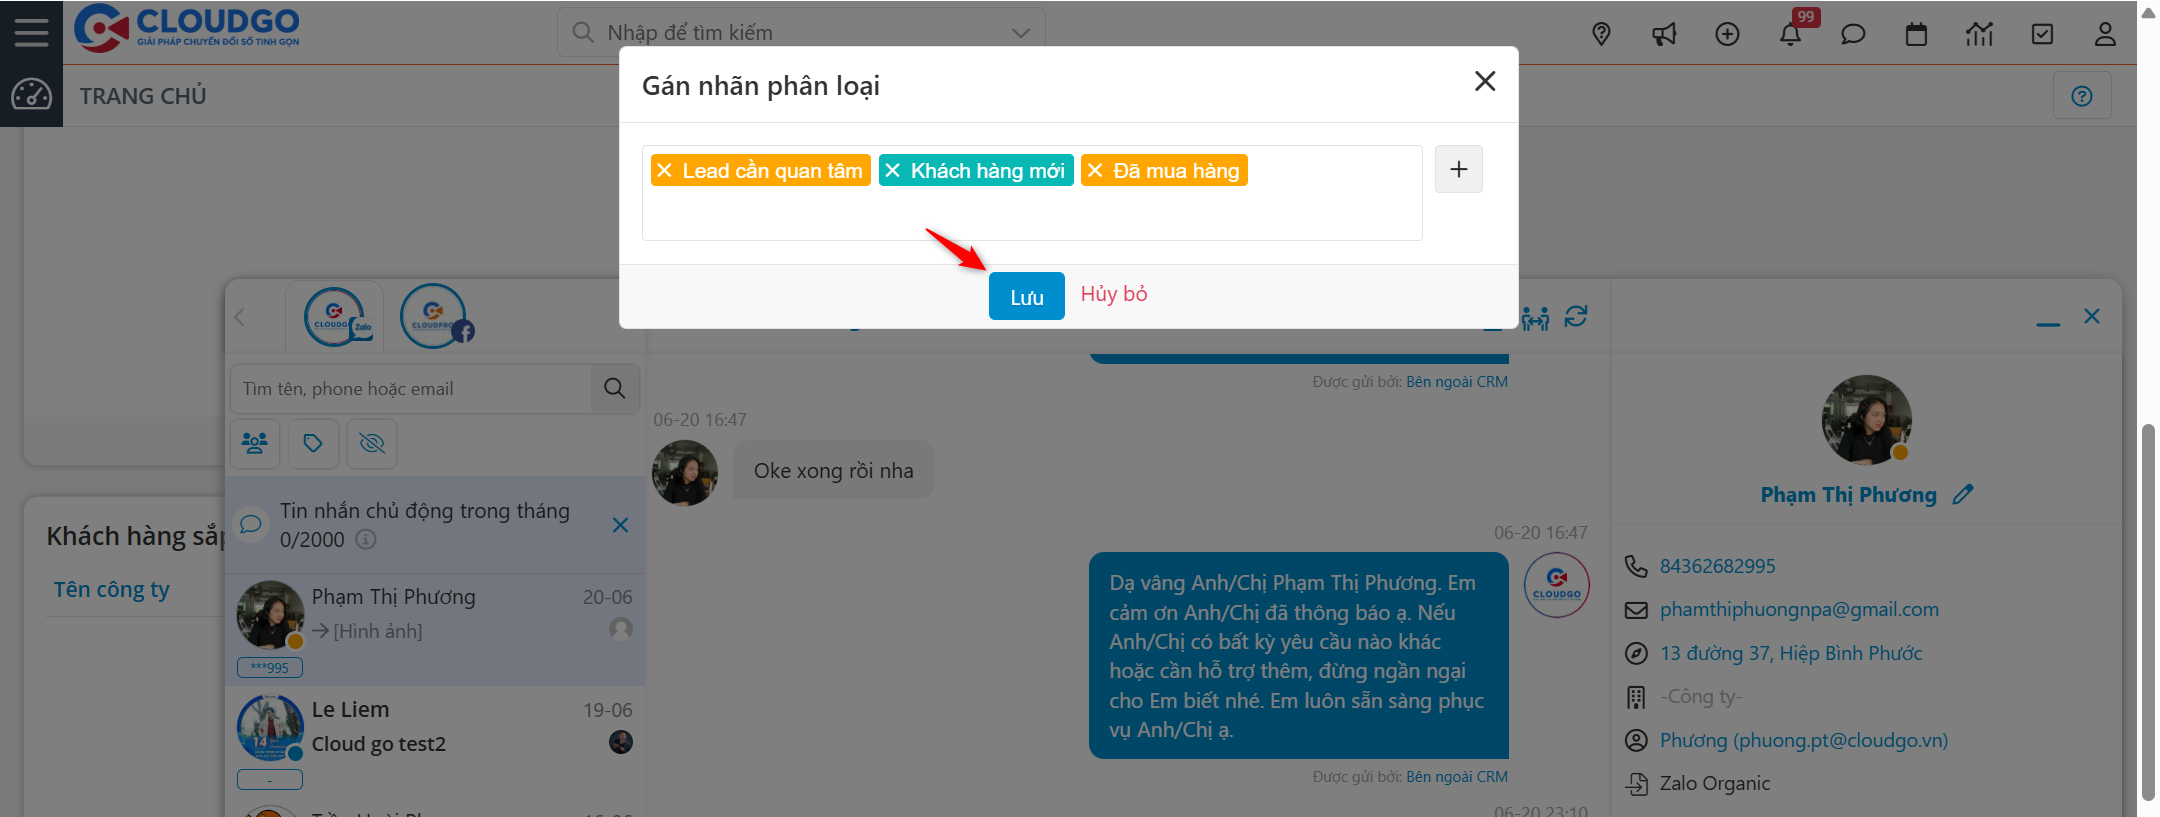Remove the 'Lead cần quan tâm' tag
This screenshot has height=817, width=2160.
[x=665, y=170]
